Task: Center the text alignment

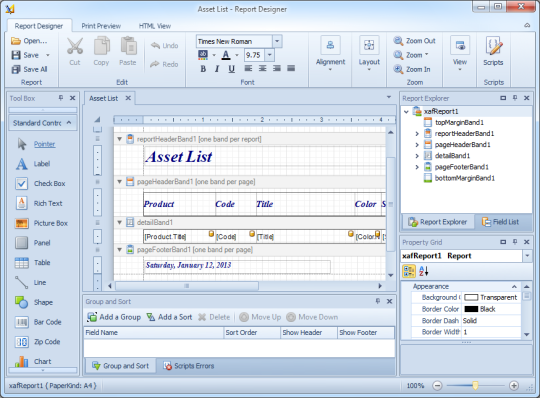Action: coord(262,69)
